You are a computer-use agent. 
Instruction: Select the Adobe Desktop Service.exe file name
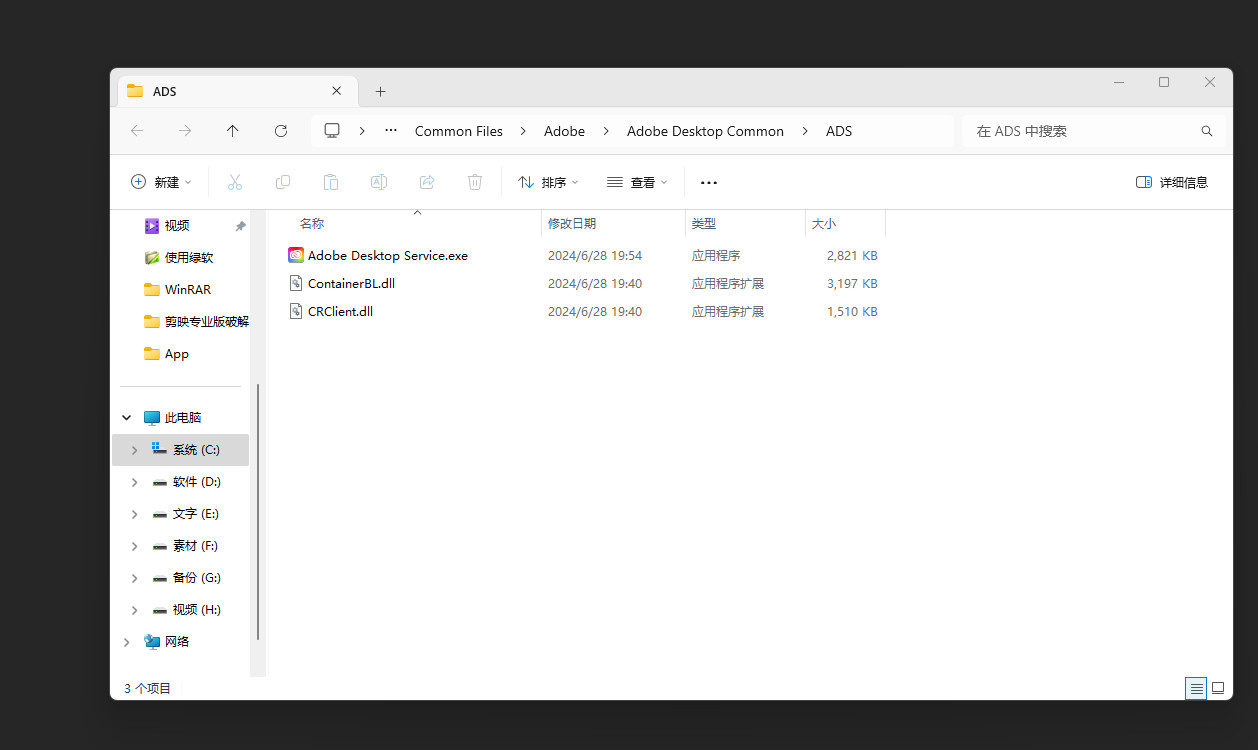pos(388,256)
